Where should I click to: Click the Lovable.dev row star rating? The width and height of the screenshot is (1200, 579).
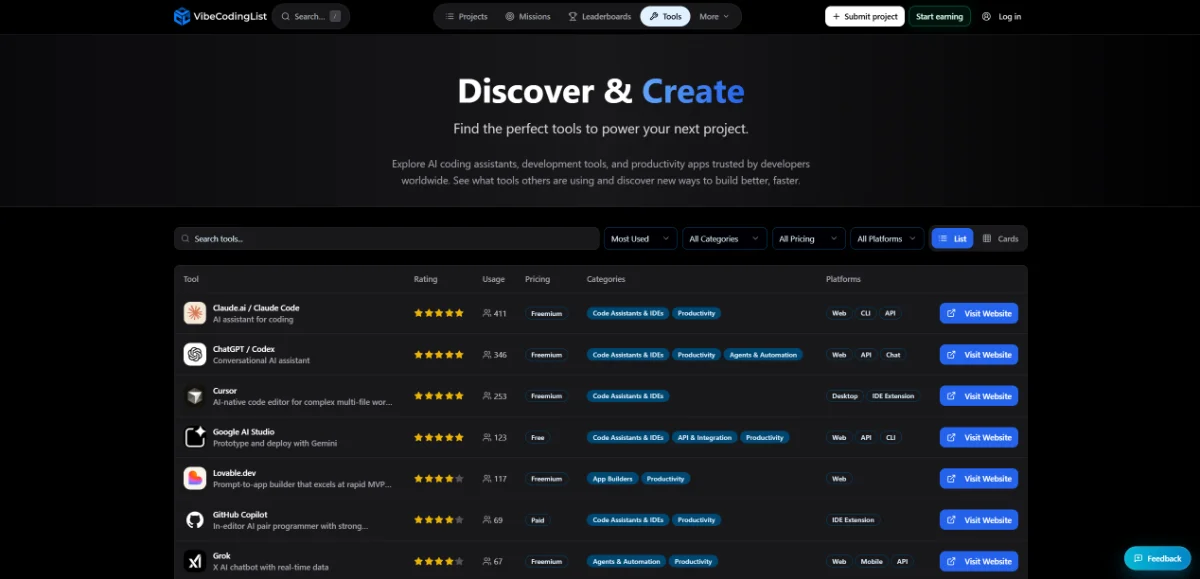439,478
